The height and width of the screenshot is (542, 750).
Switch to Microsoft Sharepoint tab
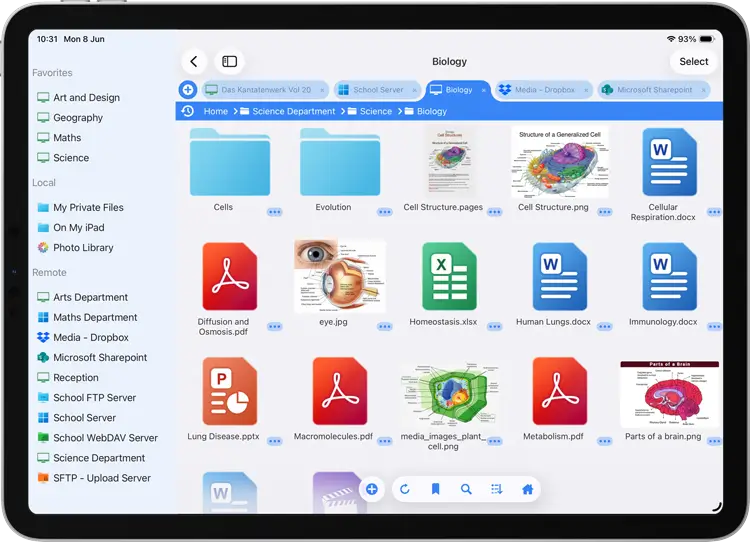coord(654,89)
